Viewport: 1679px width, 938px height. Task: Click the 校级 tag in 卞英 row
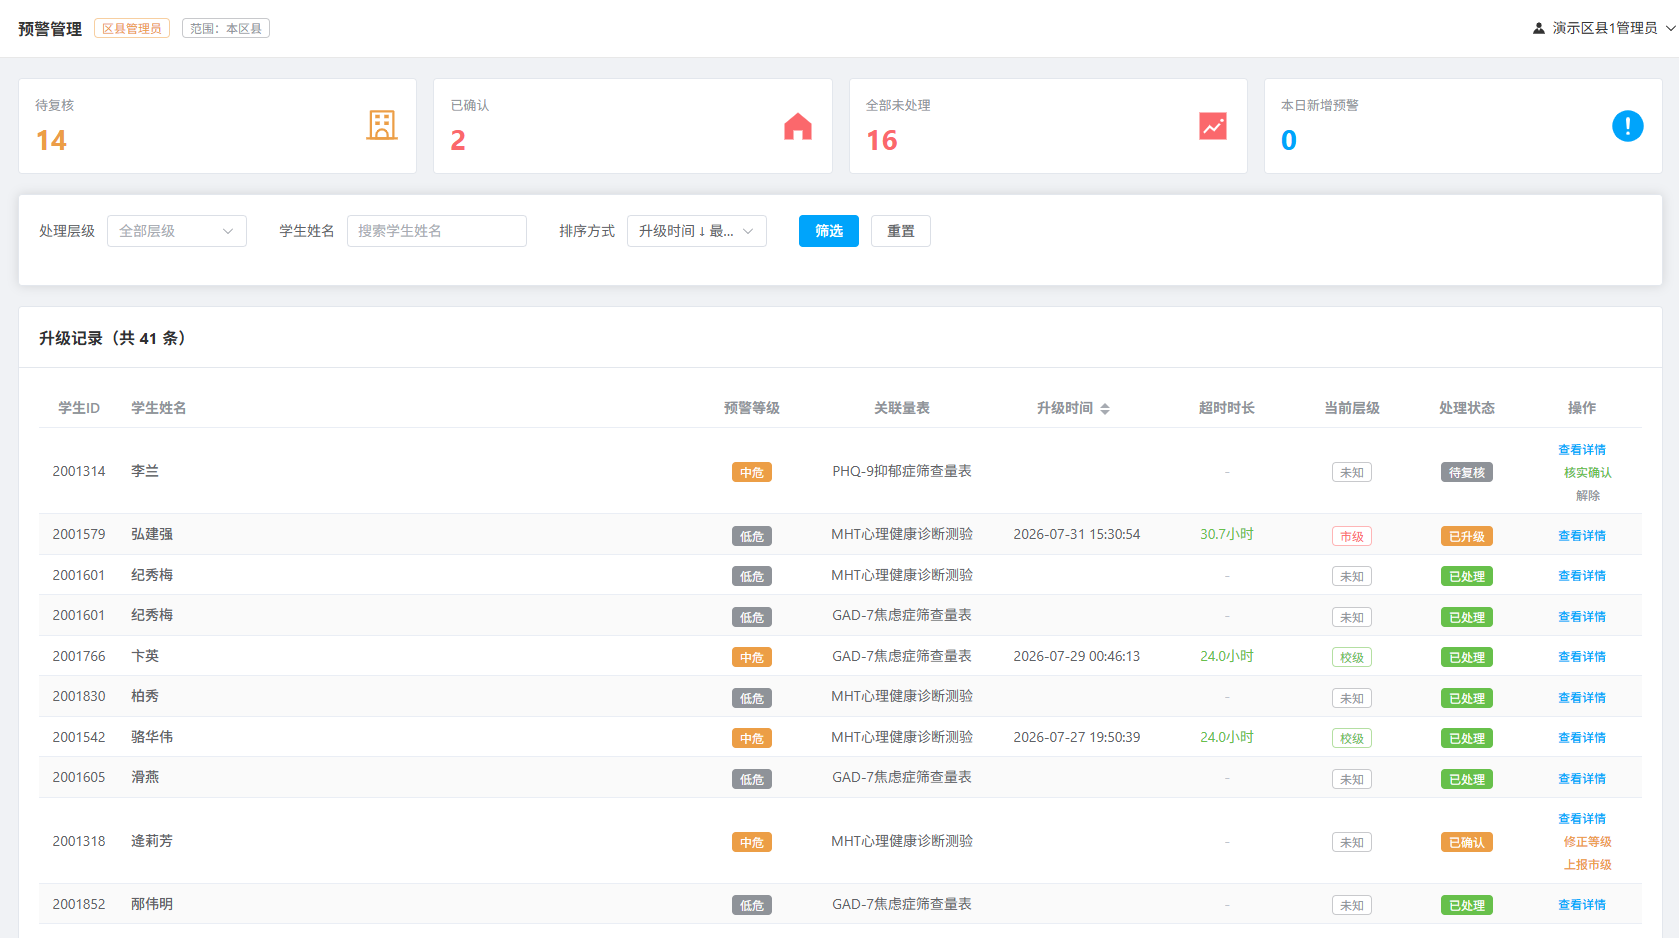tap(1352, 657)
